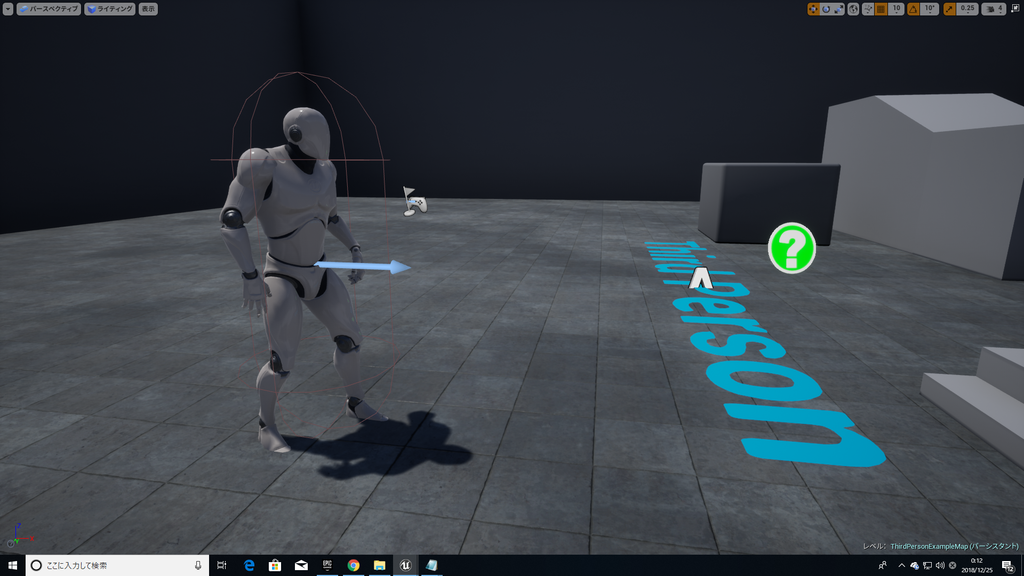Open viewport options dropdown arrow at top-left

tap(8, 9)
